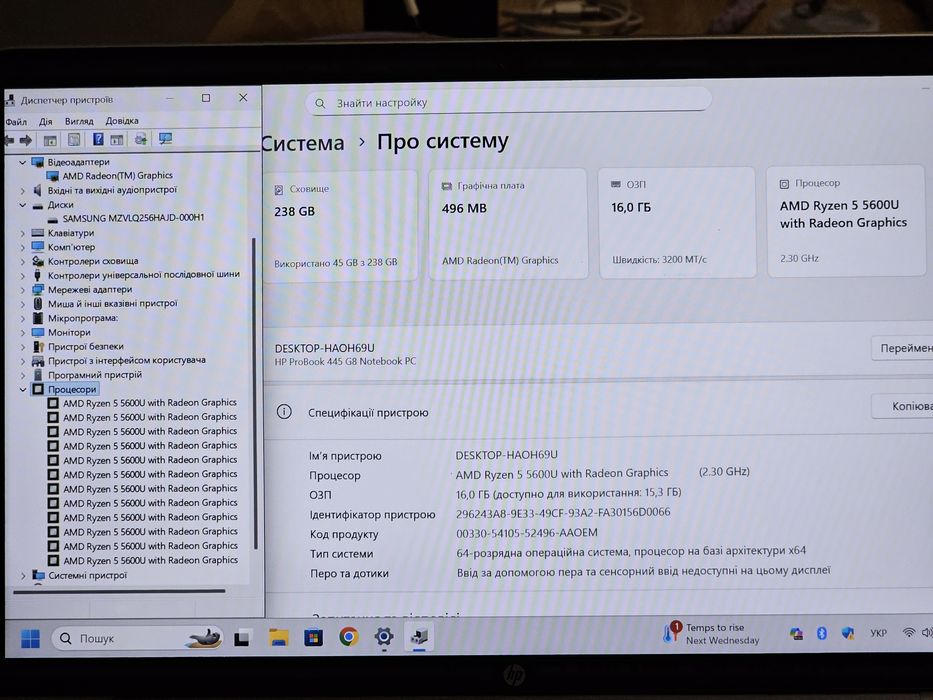Select SAMSUNG MZVLQ256HAJD-000H1 disk entry
933x700 pixels.
pos(133,218)
